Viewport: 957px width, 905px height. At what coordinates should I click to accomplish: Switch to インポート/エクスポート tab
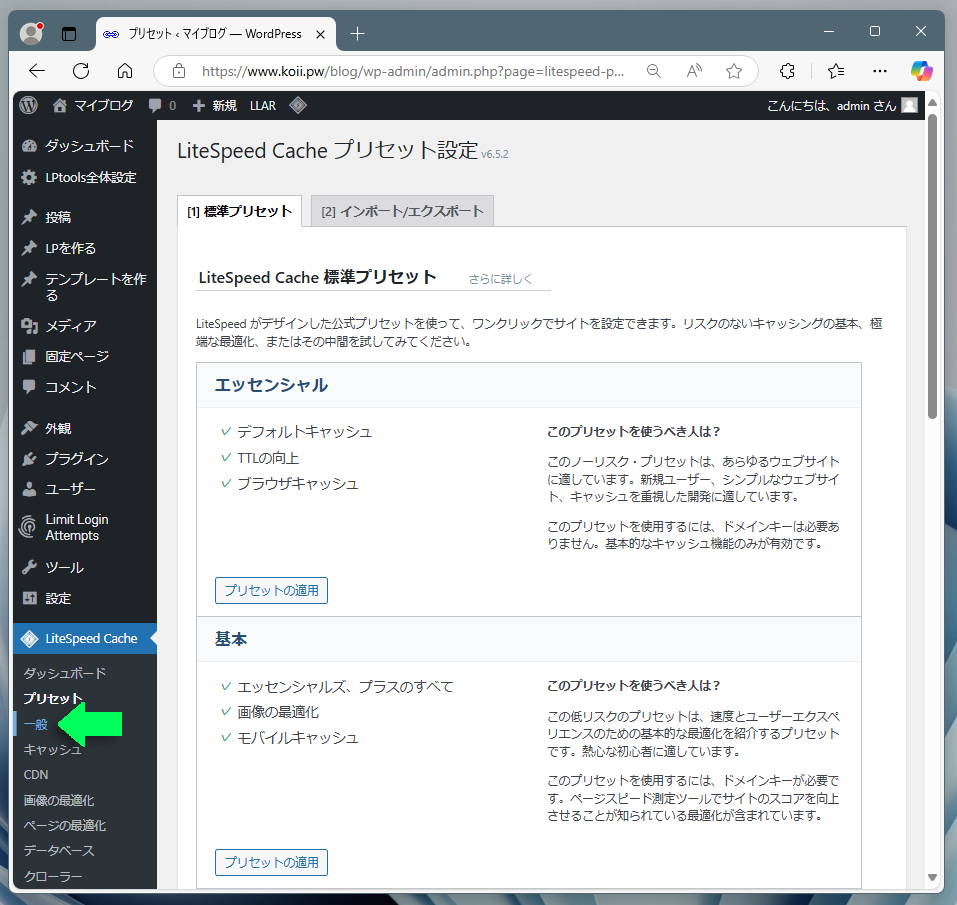pos(402,211)
